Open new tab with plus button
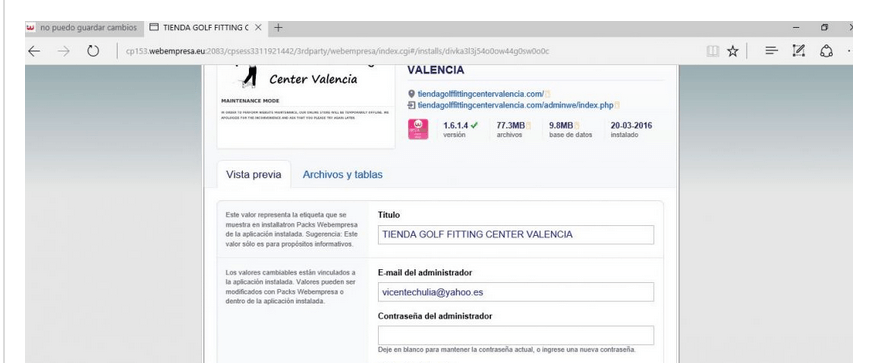This screenshot has height=363, width=874. point(278,27)
